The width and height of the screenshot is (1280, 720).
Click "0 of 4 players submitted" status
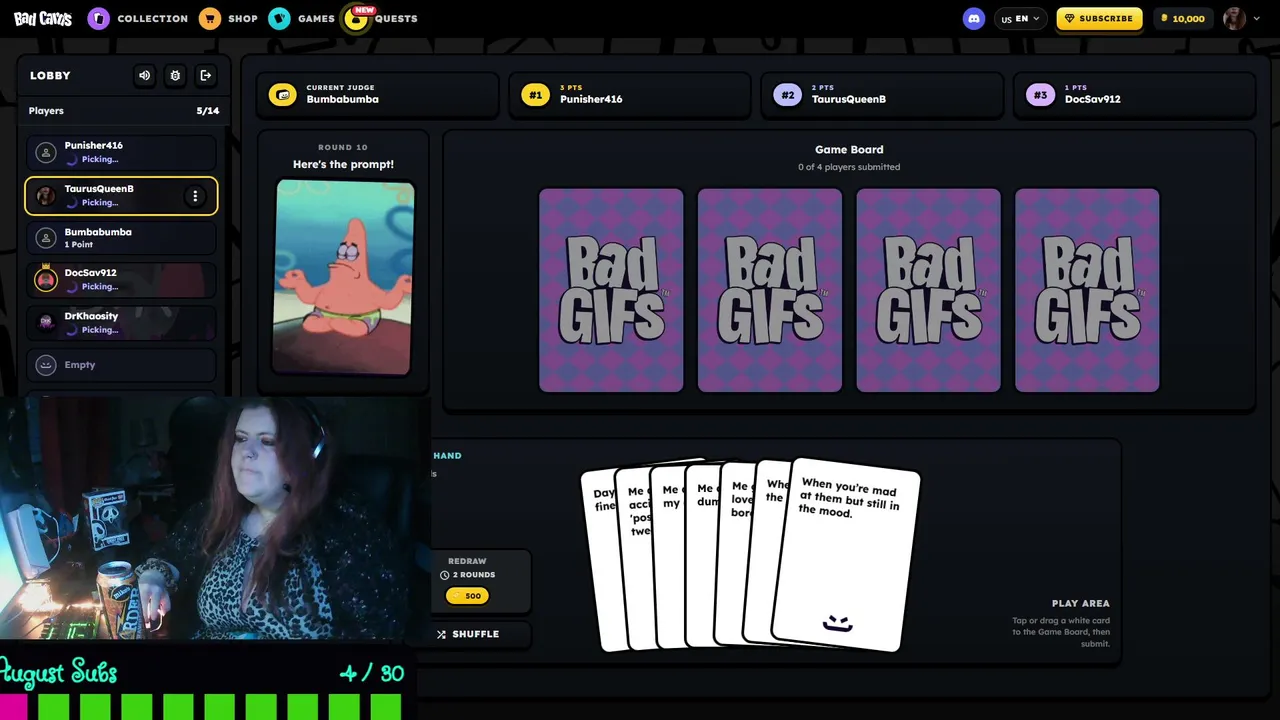849,167
